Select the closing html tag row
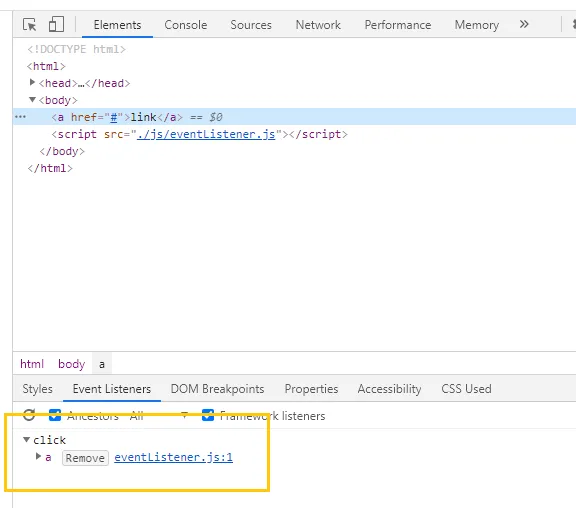576x508 pixels. point(50,168)
